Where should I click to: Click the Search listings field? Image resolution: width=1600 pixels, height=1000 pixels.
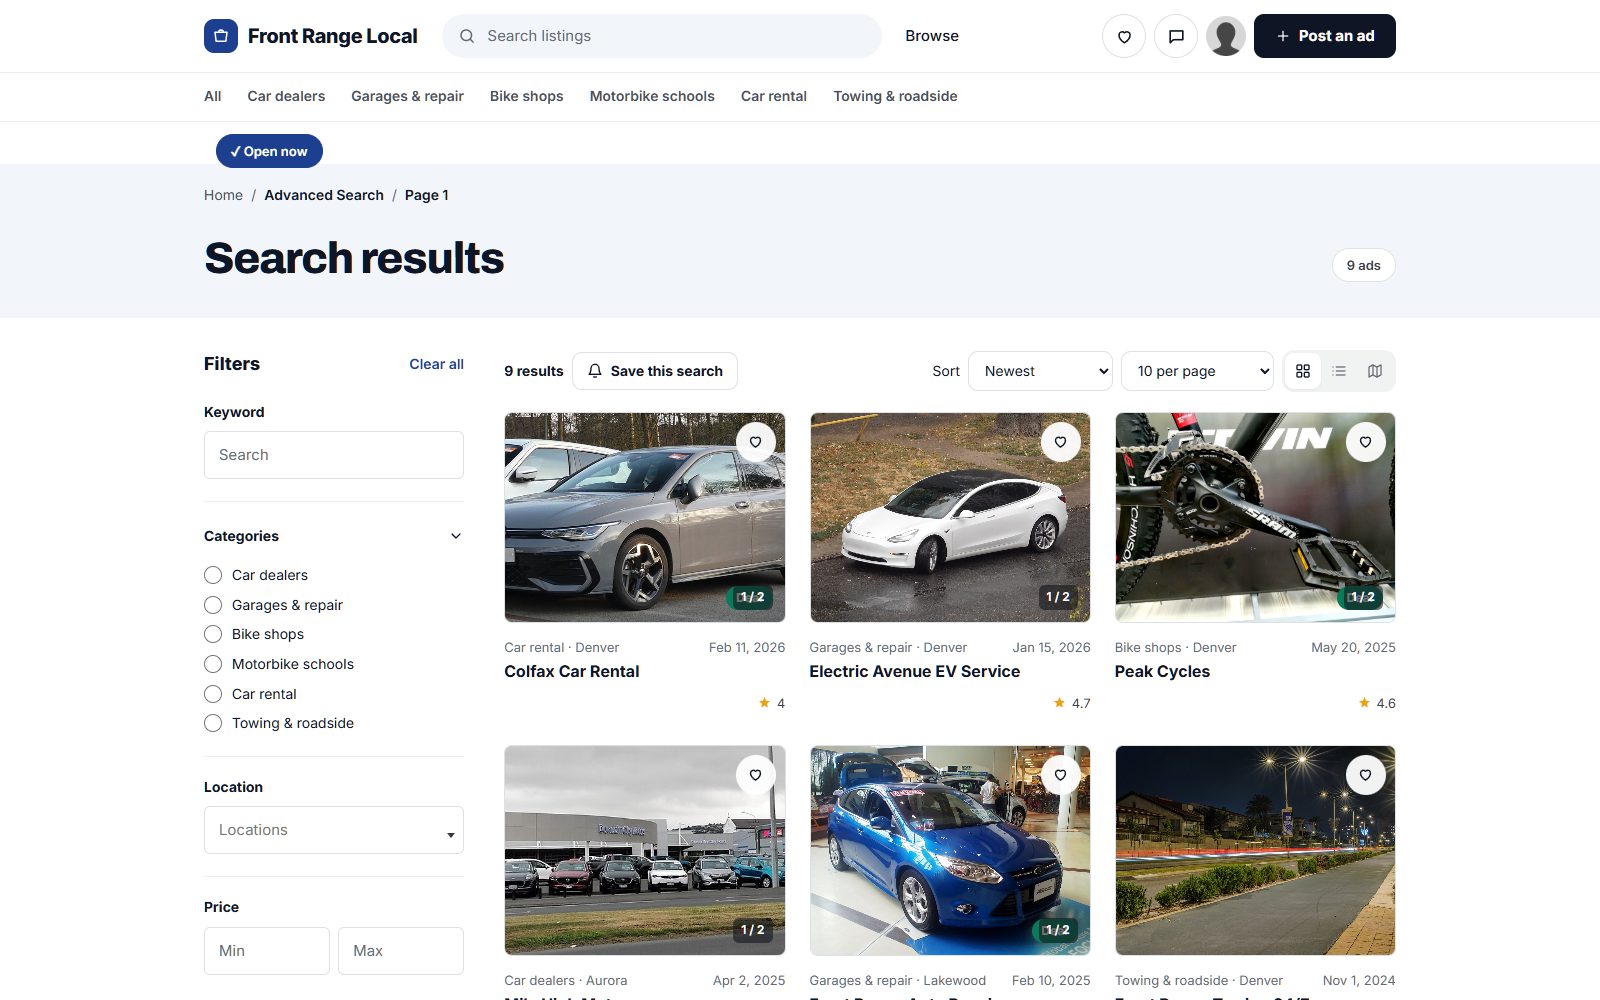click(x=662, y=36)
